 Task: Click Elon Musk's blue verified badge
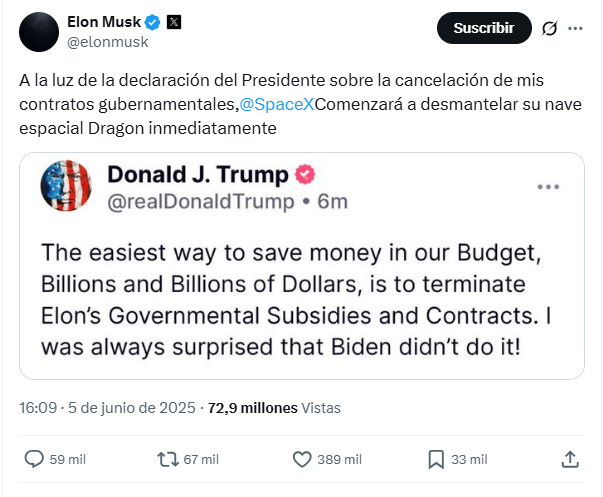point(152,22)
